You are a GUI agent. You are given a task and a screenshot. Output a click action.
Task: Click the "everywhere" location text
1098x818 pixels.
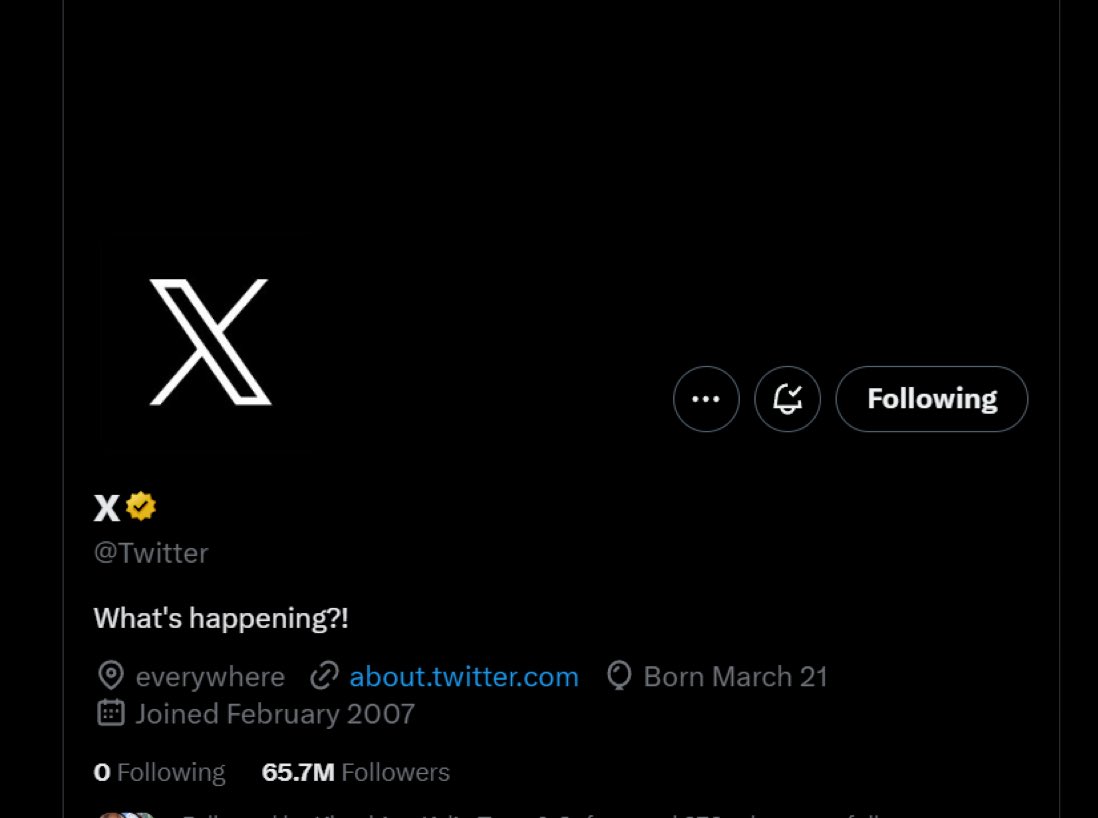point(210,677)
